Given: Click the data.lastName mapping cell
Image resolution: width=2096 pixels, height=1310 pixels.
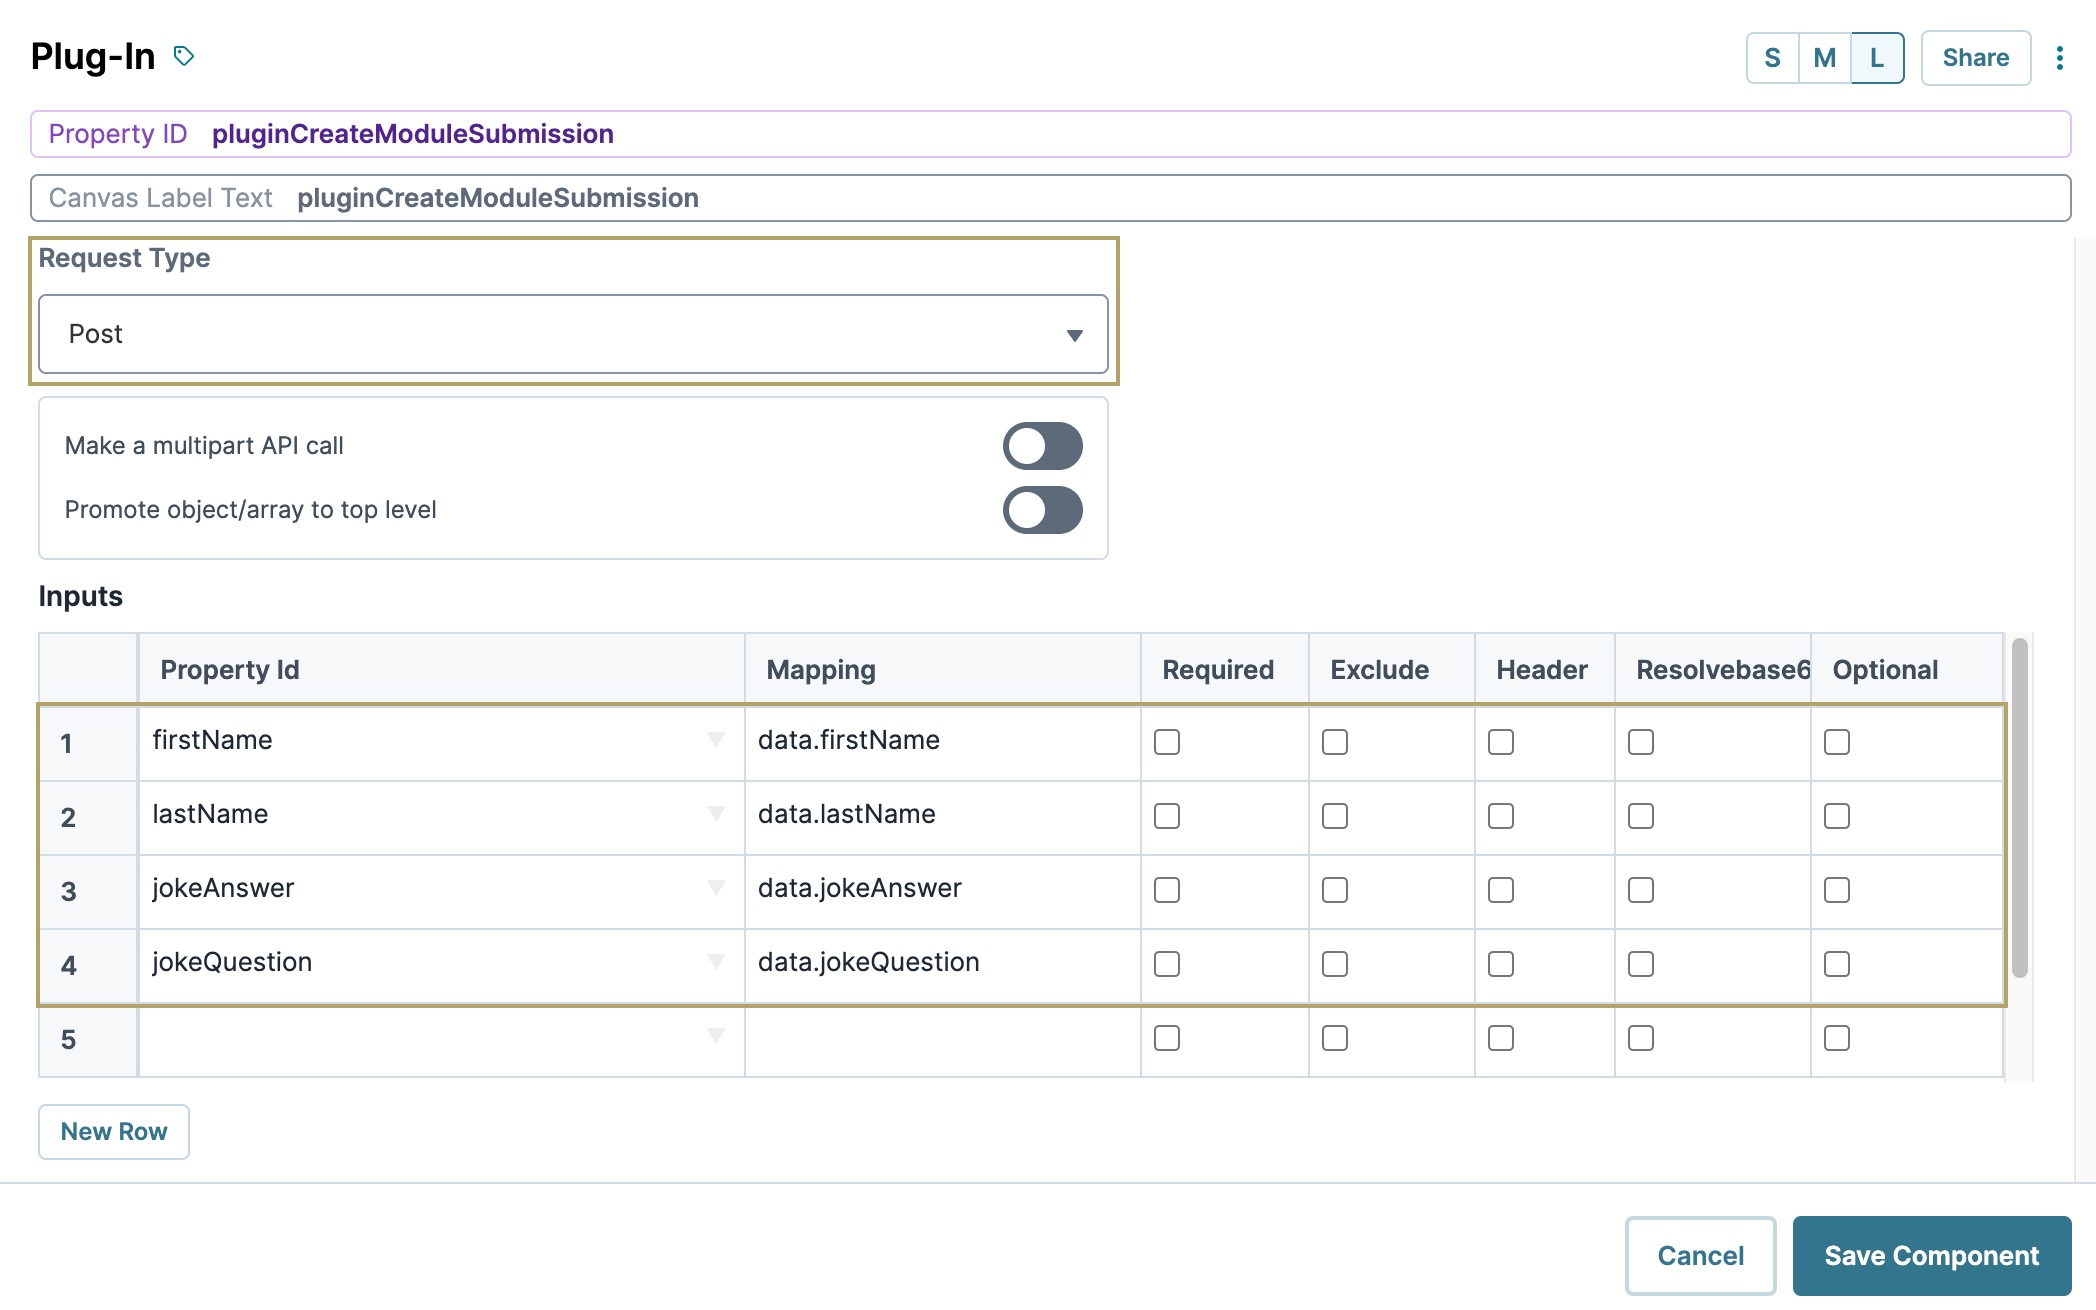Looking at the screenshot, I should coord(943,816).
